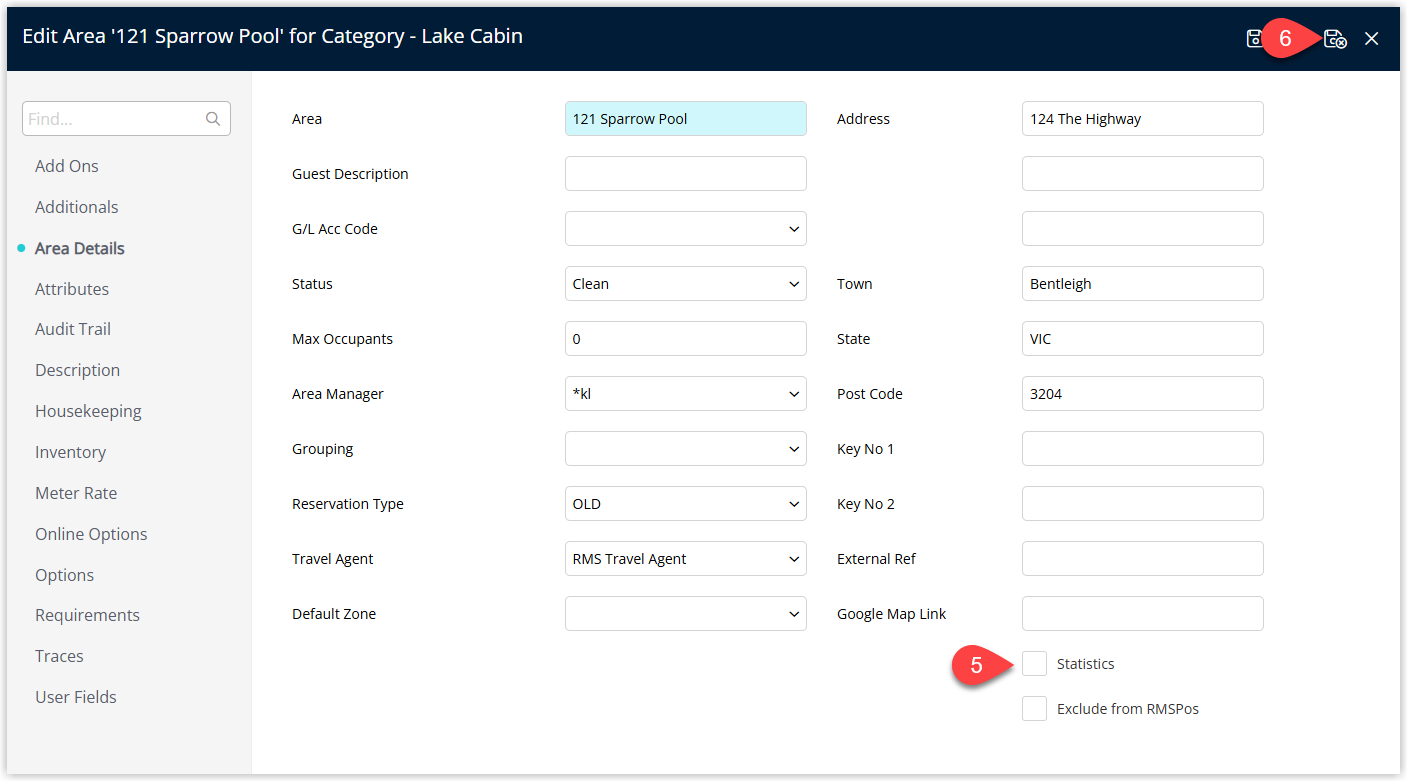1408x782 pixels.
Task: Click Address field with 124 The Highway
Action: [1143, 119]
